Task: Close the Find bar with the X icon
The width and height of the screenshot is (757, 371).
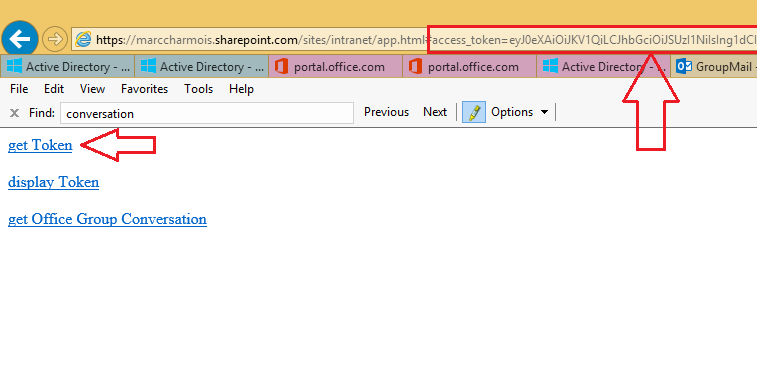Action: point(14,113)
